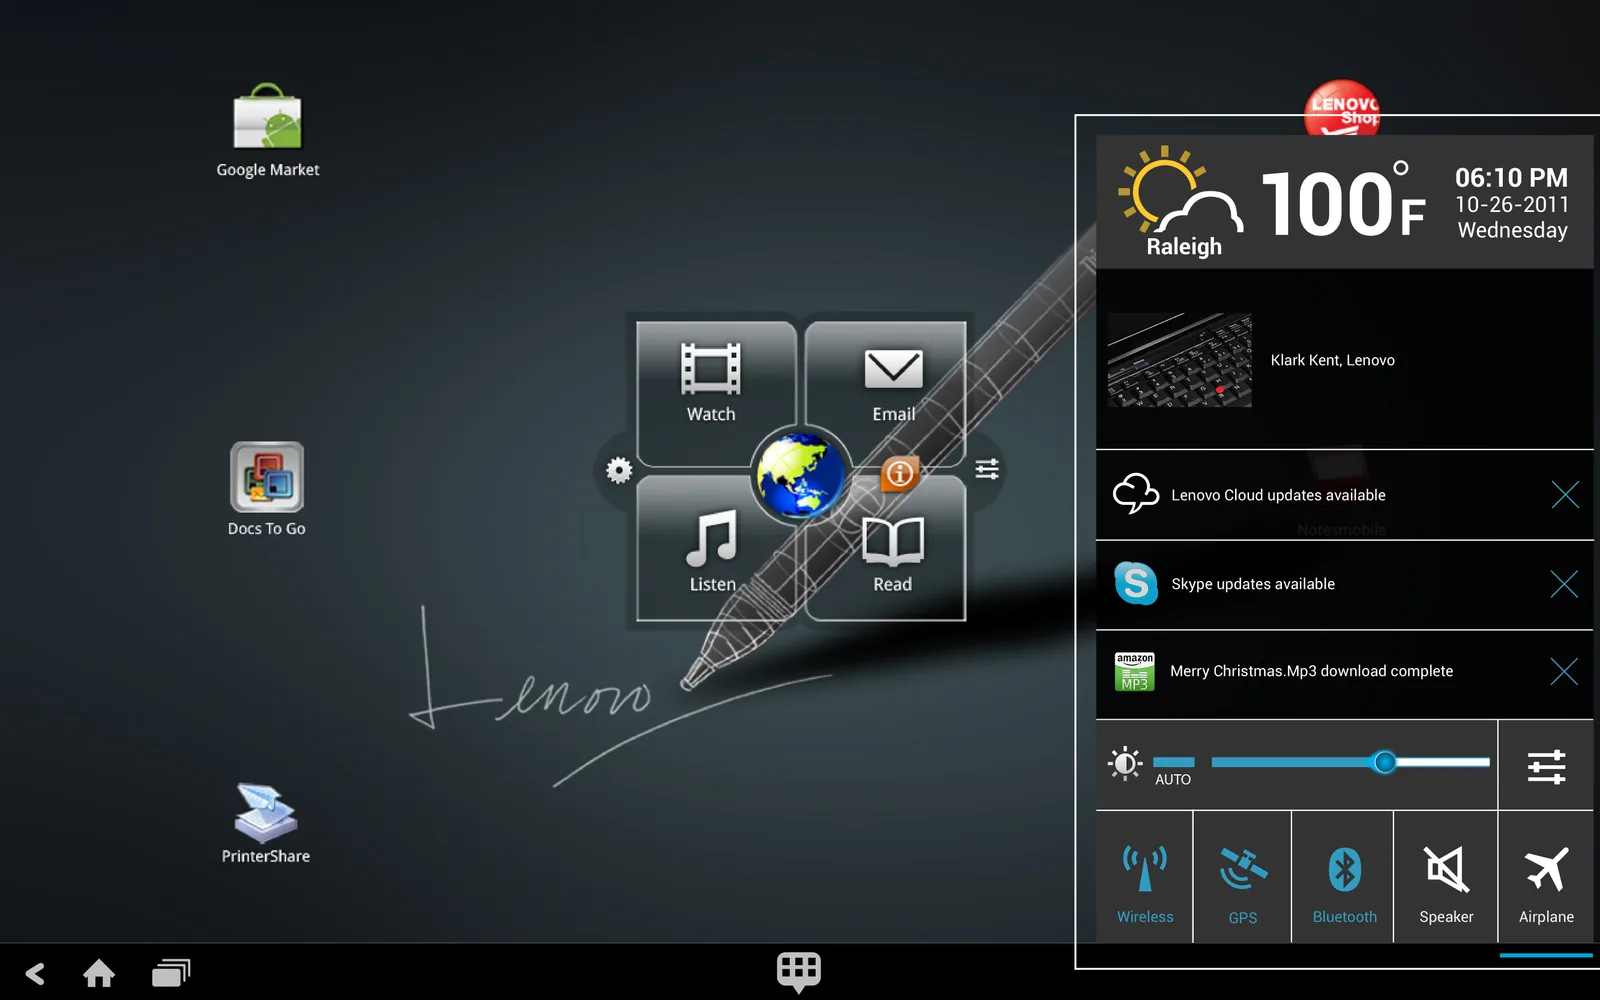The width and height of the screenshot is (1600, 1000).
Task: Open the weather widget sun icon
Action: pyautogui.click(x=1180, y=192)
